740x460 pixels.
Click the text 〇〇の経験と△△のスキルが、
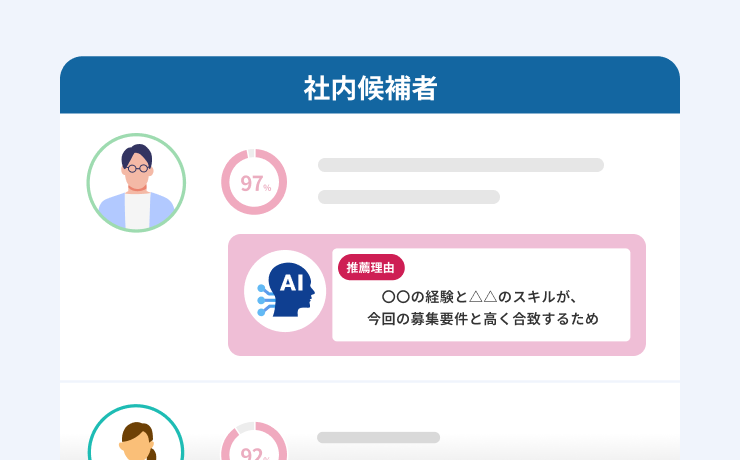481,296
